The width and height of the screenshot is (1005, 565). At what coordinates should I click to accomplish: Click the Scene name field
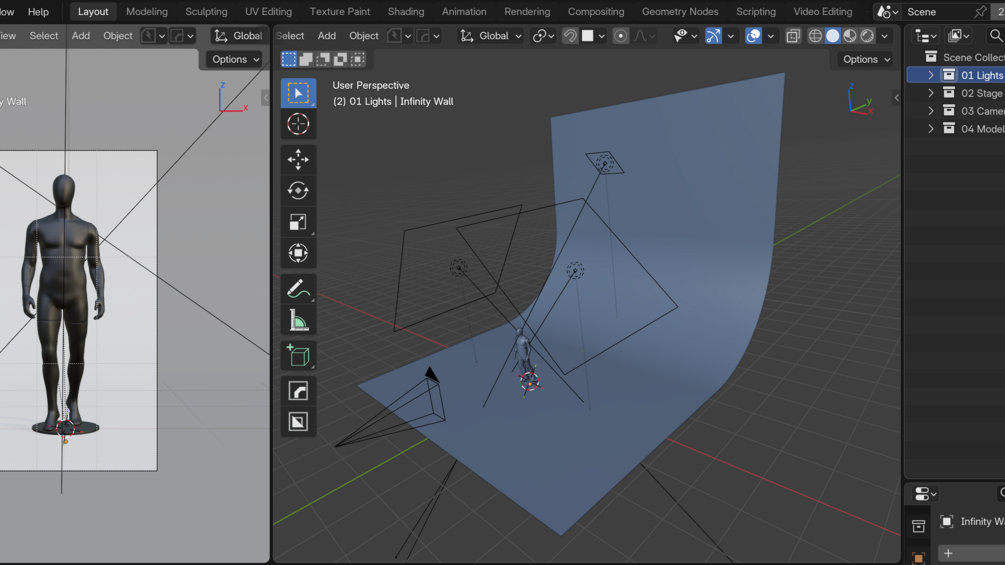[938, 12]
